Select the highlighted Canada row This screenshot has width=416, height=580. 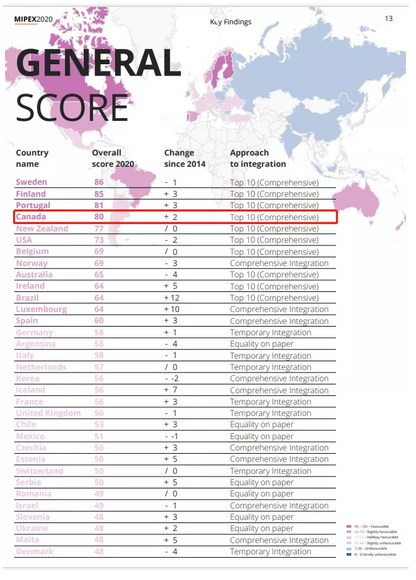175,217
